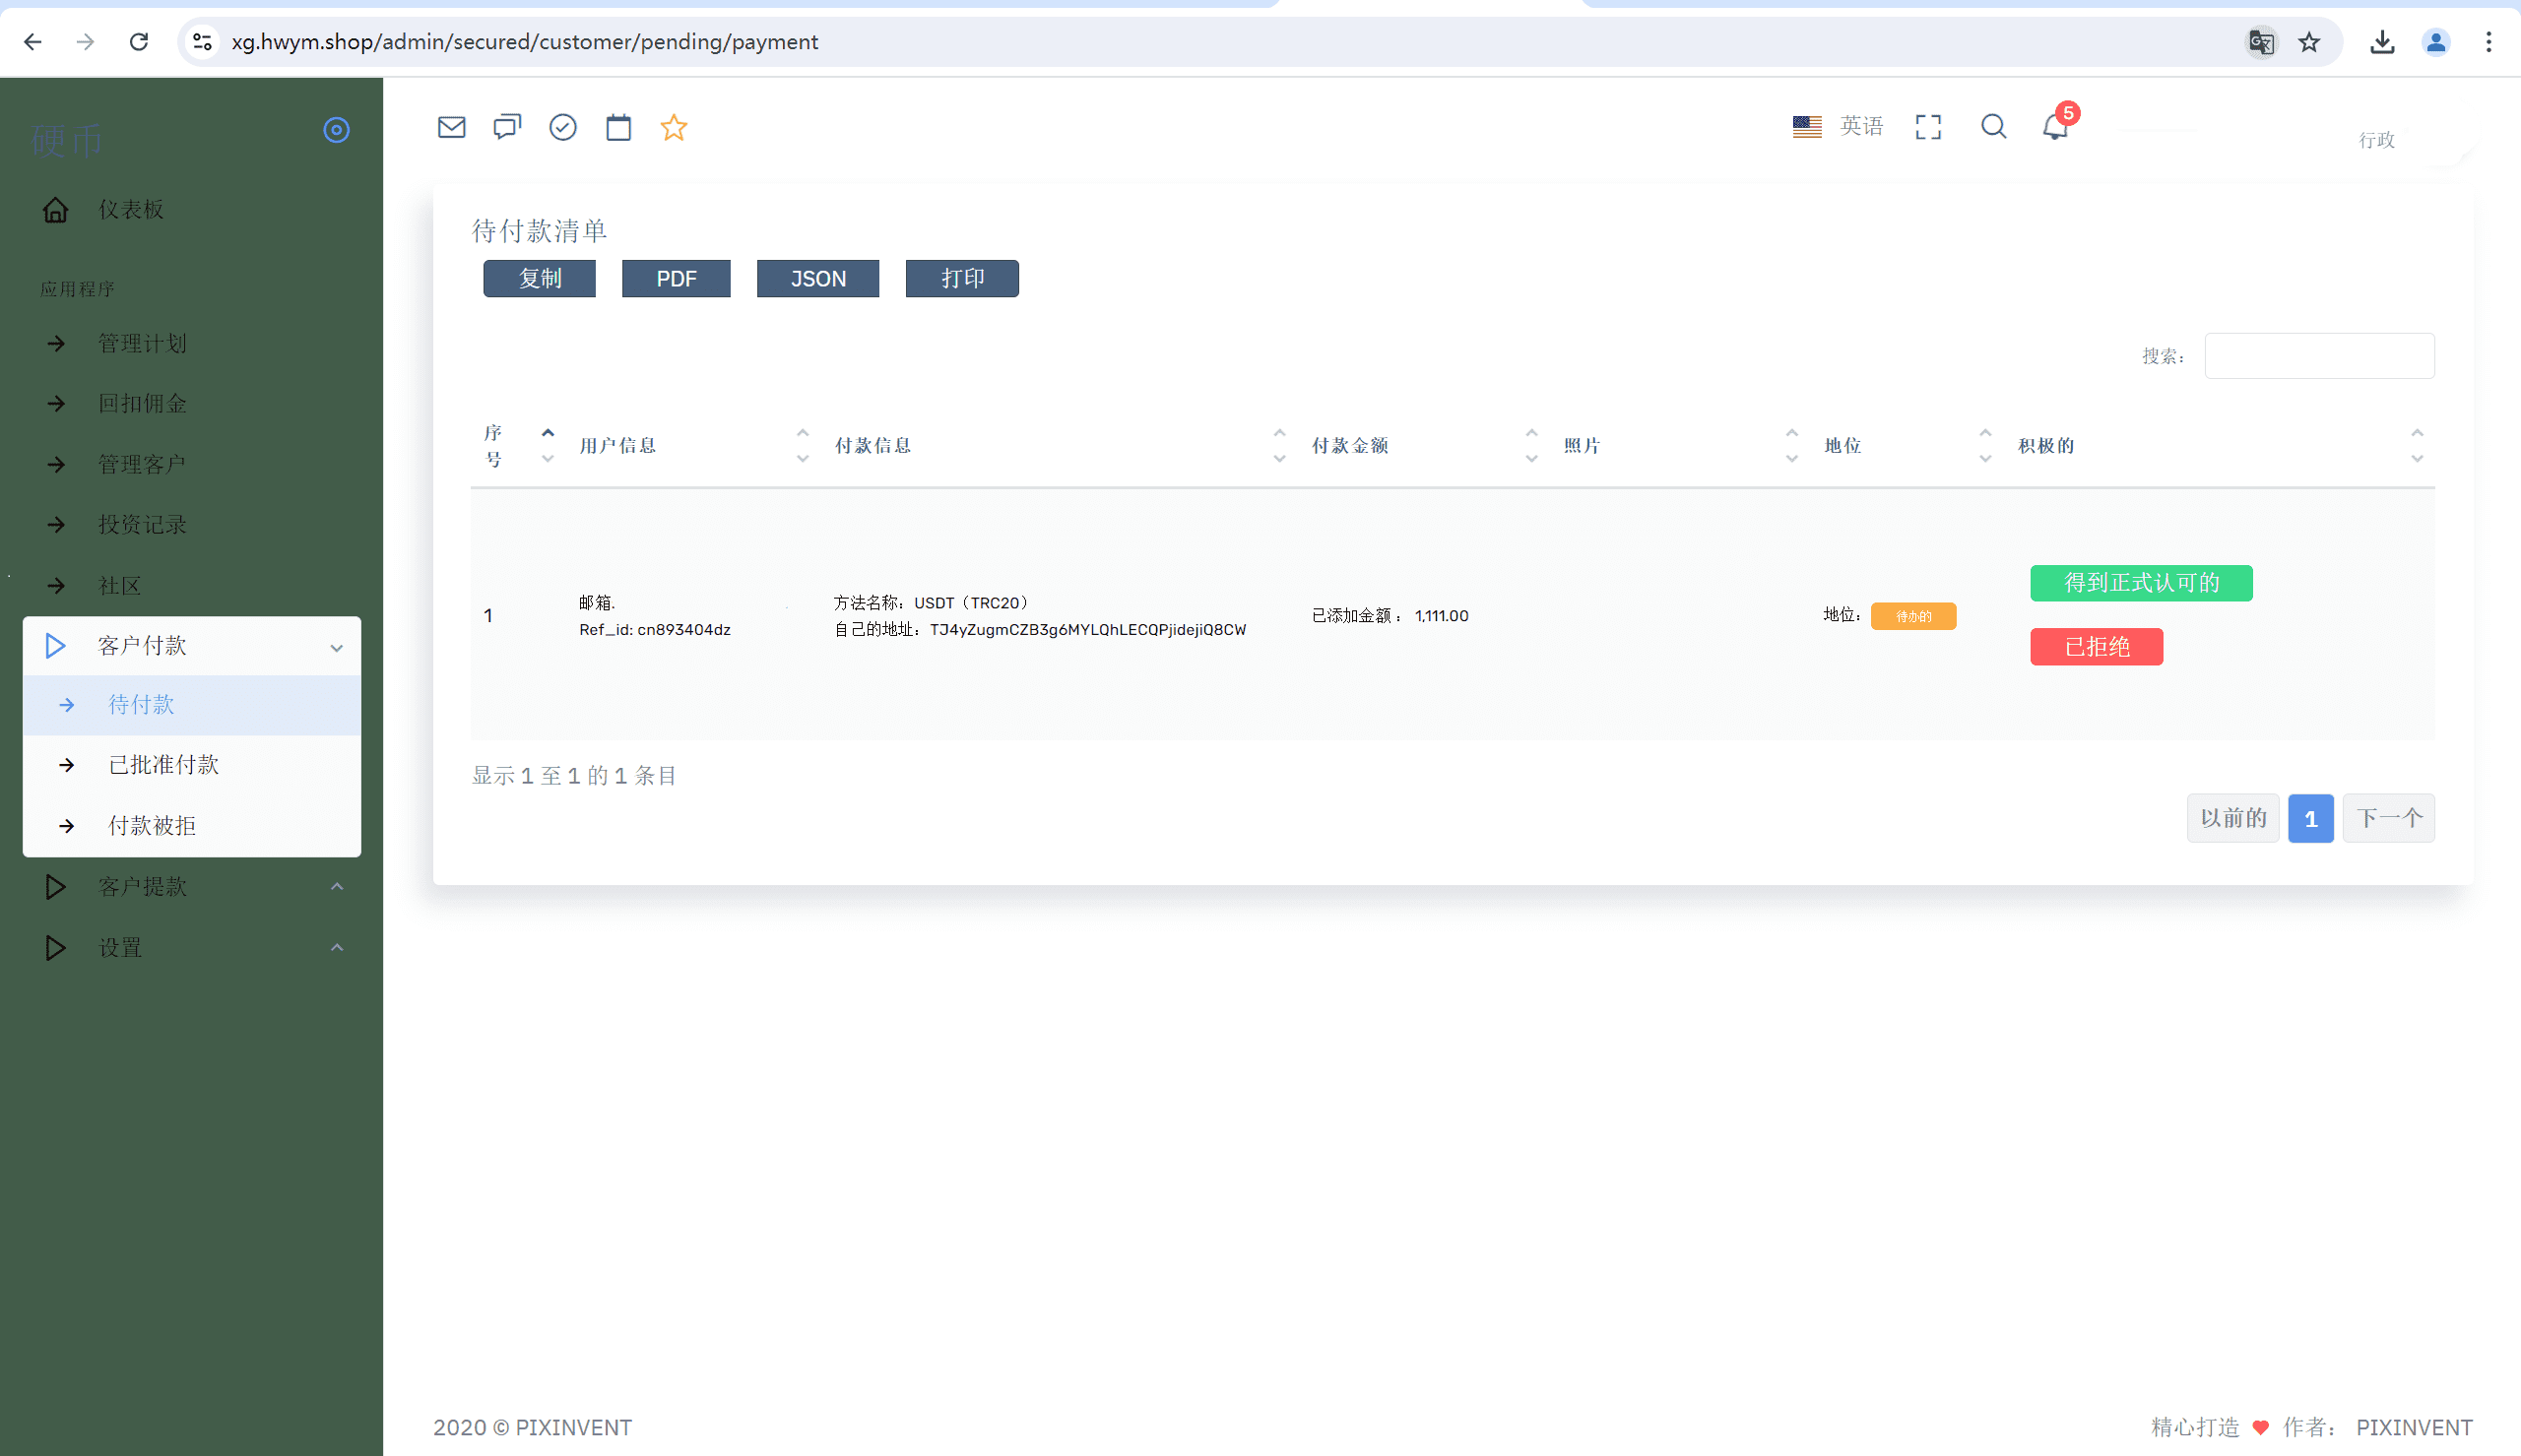Open the notification bell with badge 5

2055,126
